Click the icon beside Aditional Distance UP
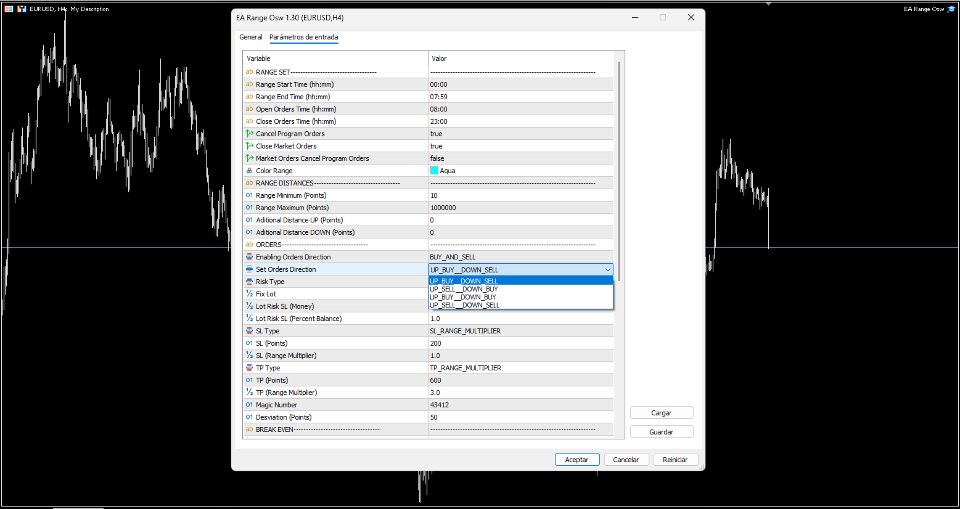The width and height of the screenshot is (960, 509). [249, 220]
